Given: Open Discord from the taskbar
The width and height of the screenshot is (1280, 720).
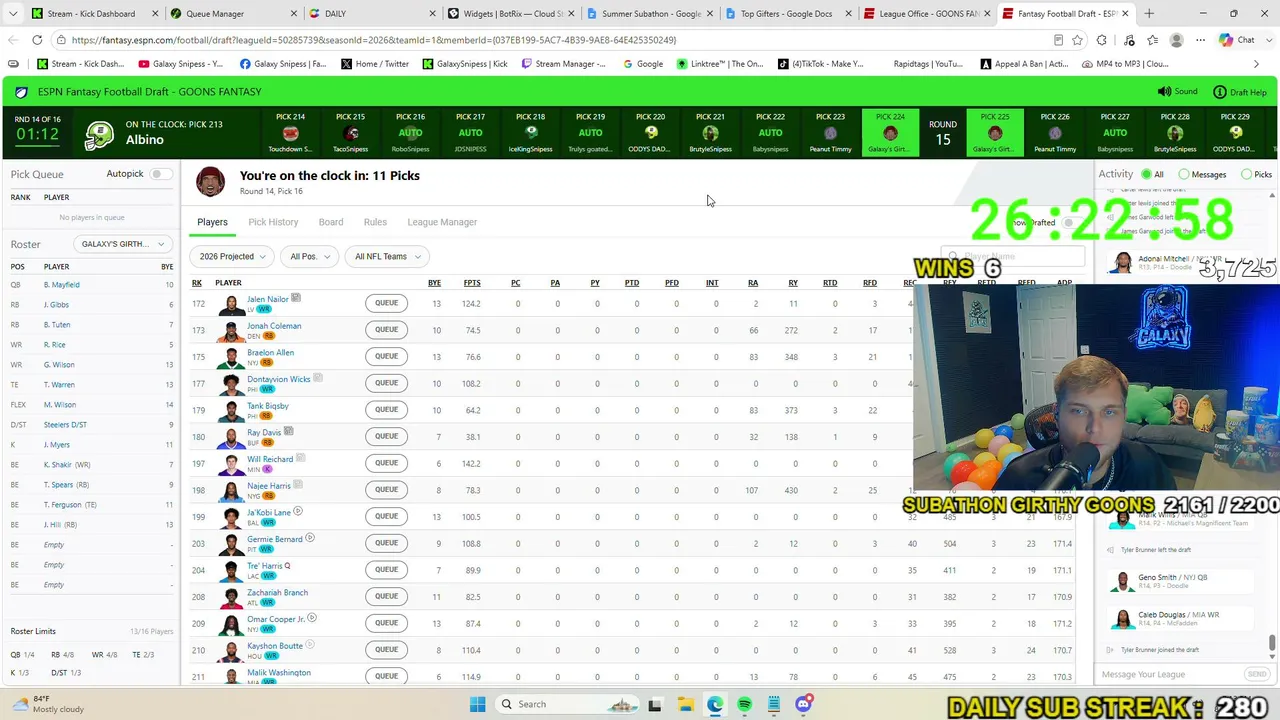Looking at the screenshot, I should [803, 704].
